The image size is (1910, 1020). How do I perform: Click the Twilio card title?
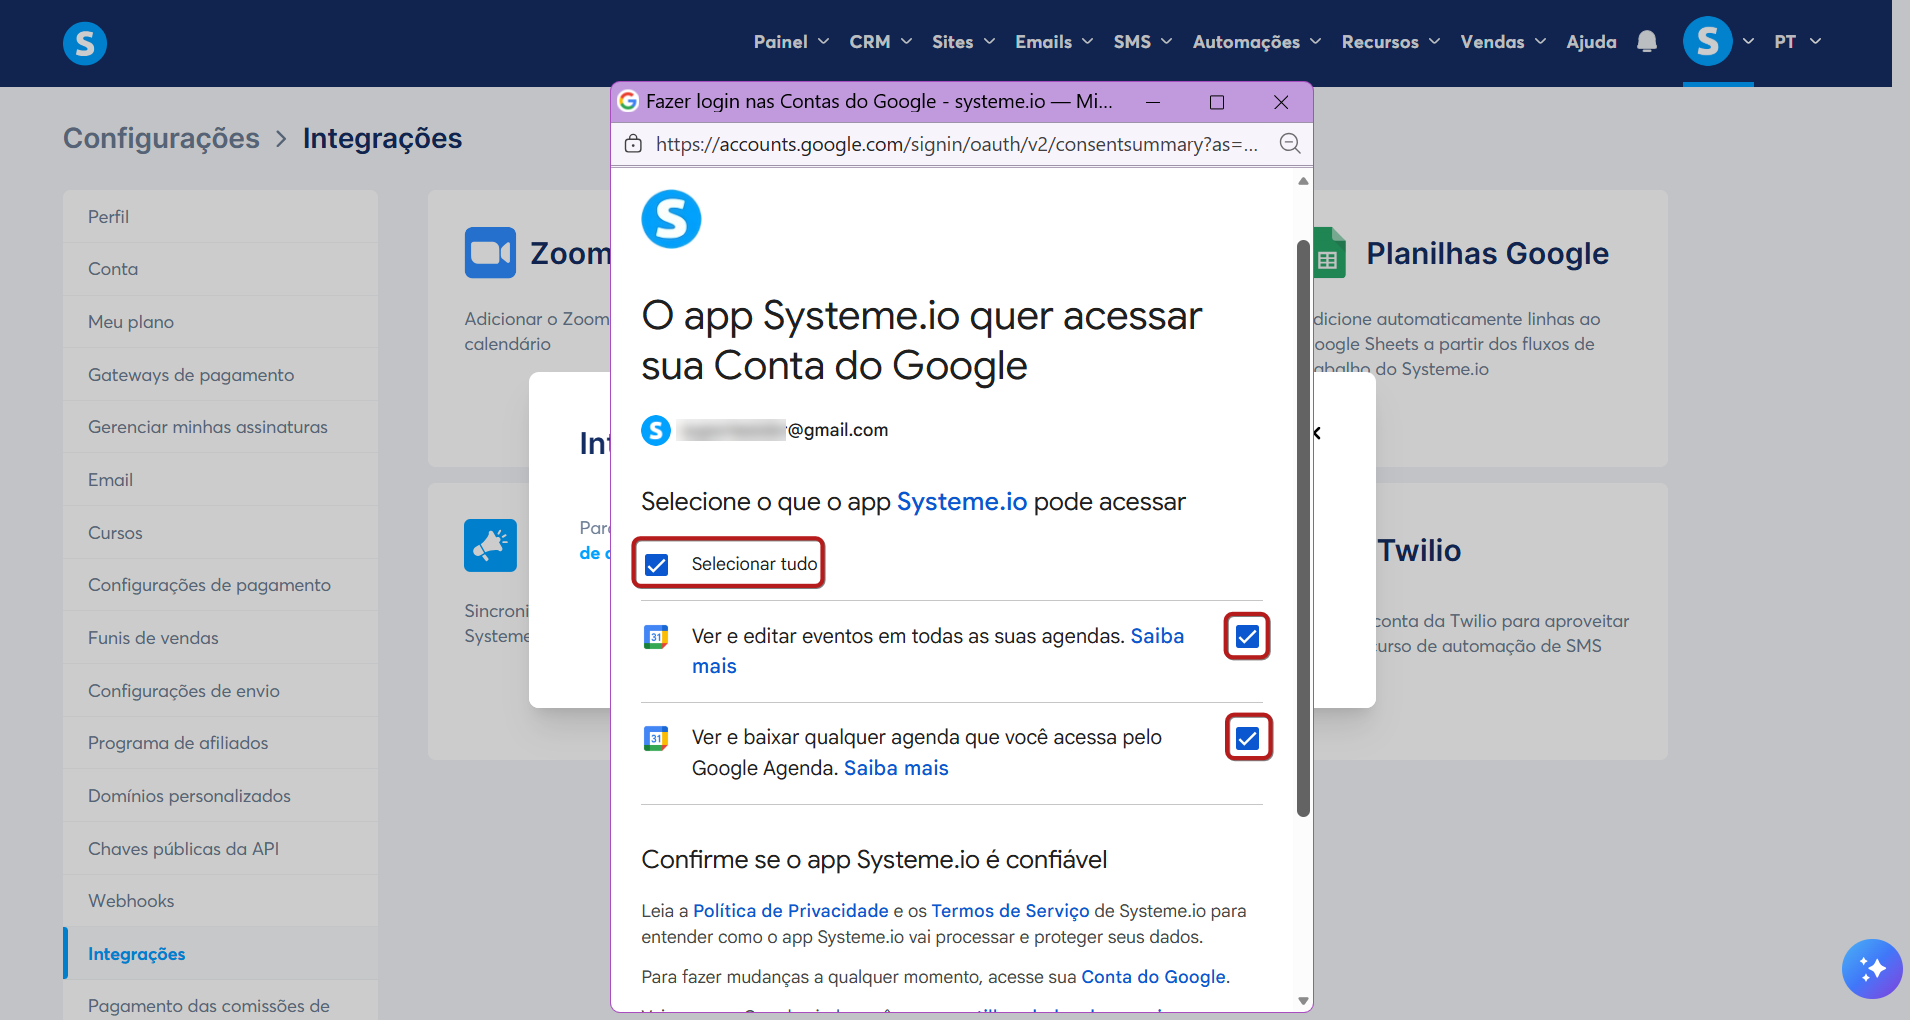1419,550
